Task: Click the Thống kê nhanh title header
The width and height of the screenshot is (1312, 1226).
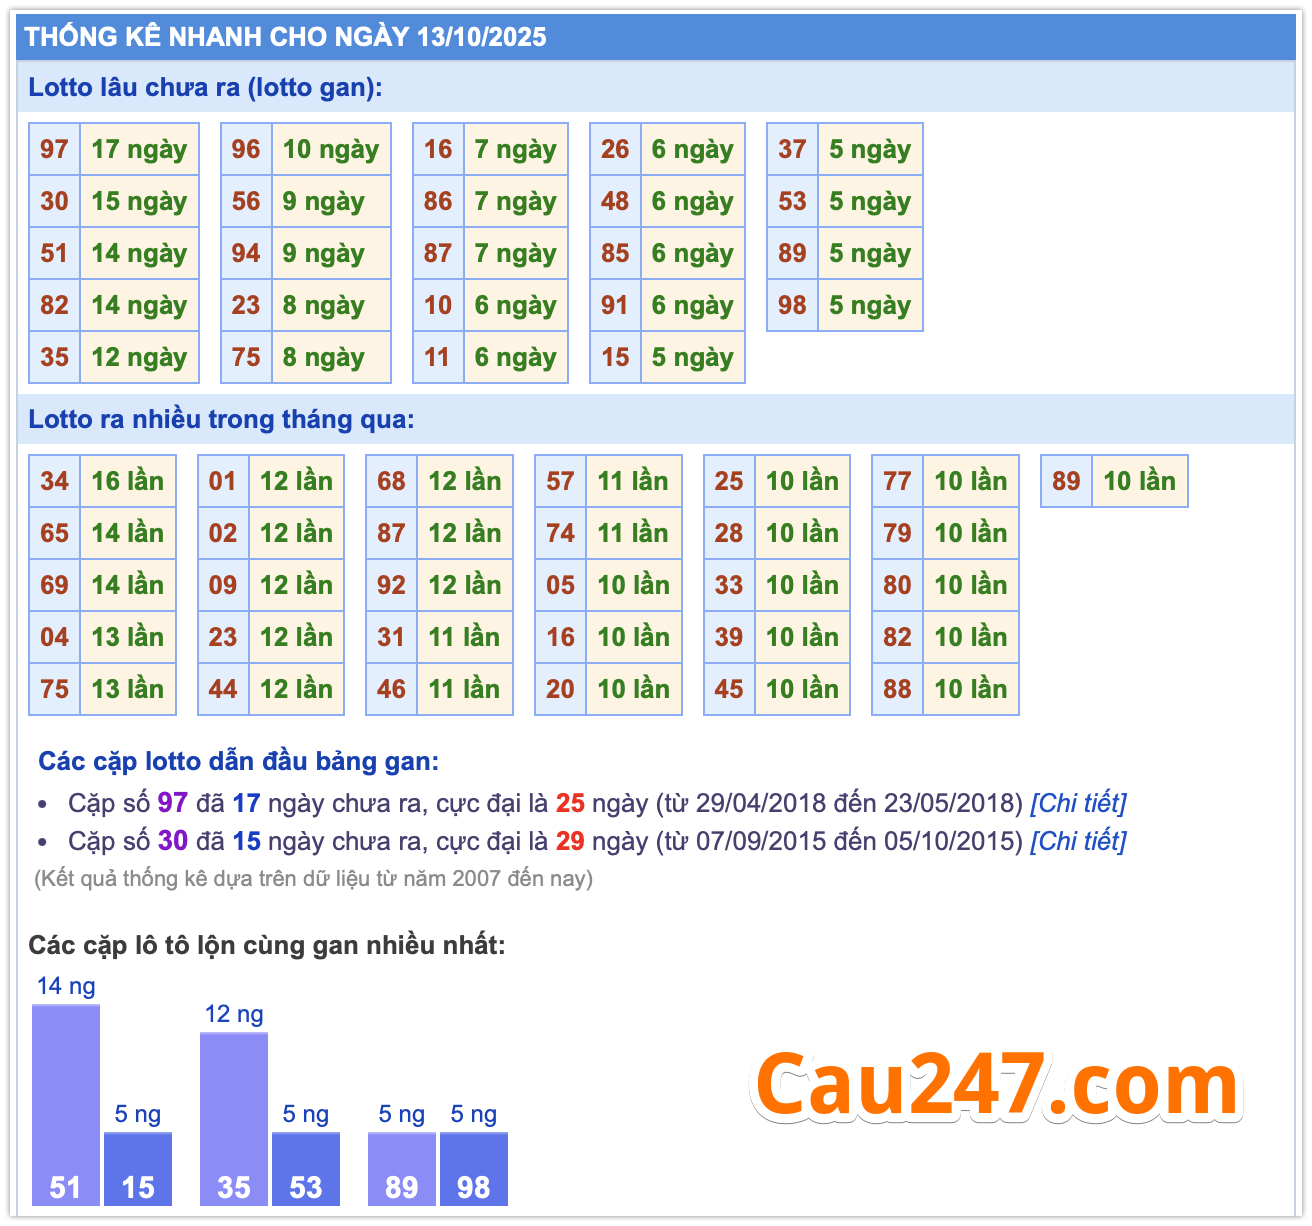Action: coord(286,38)
